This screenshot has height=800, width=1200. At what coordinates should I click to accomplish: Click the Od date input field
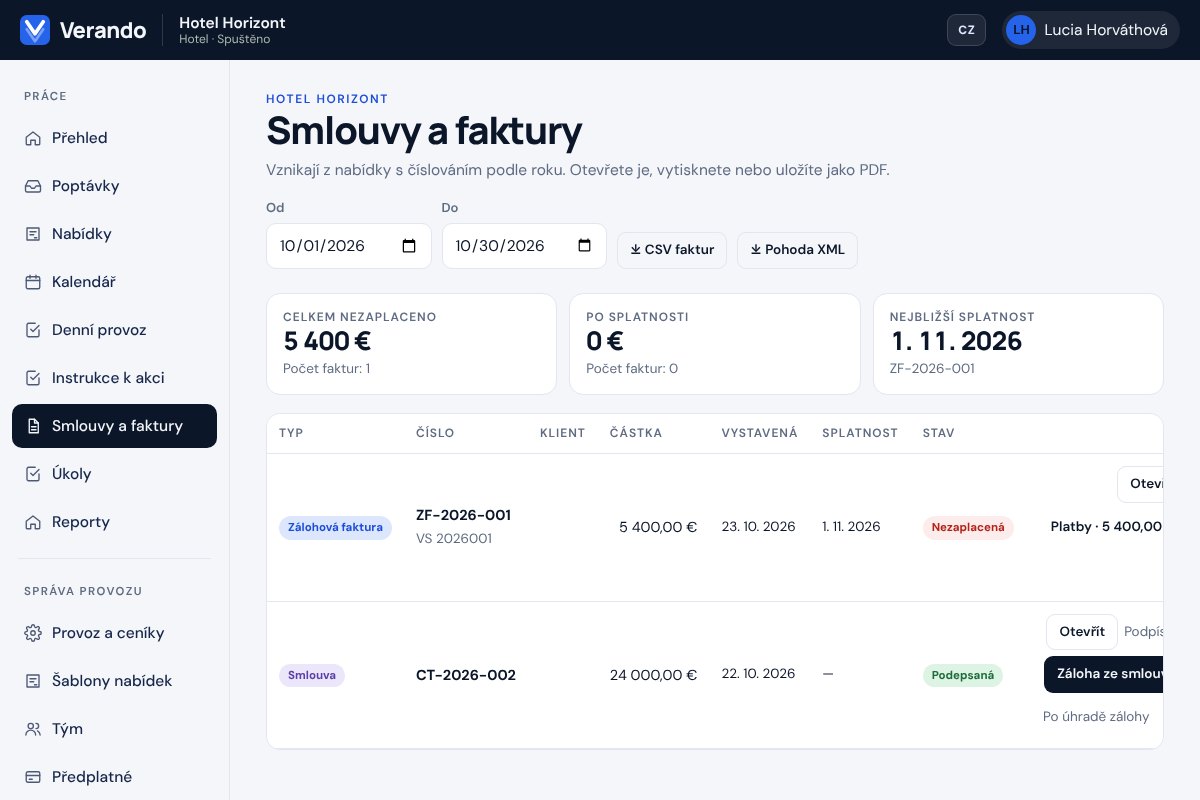[349, 246]
